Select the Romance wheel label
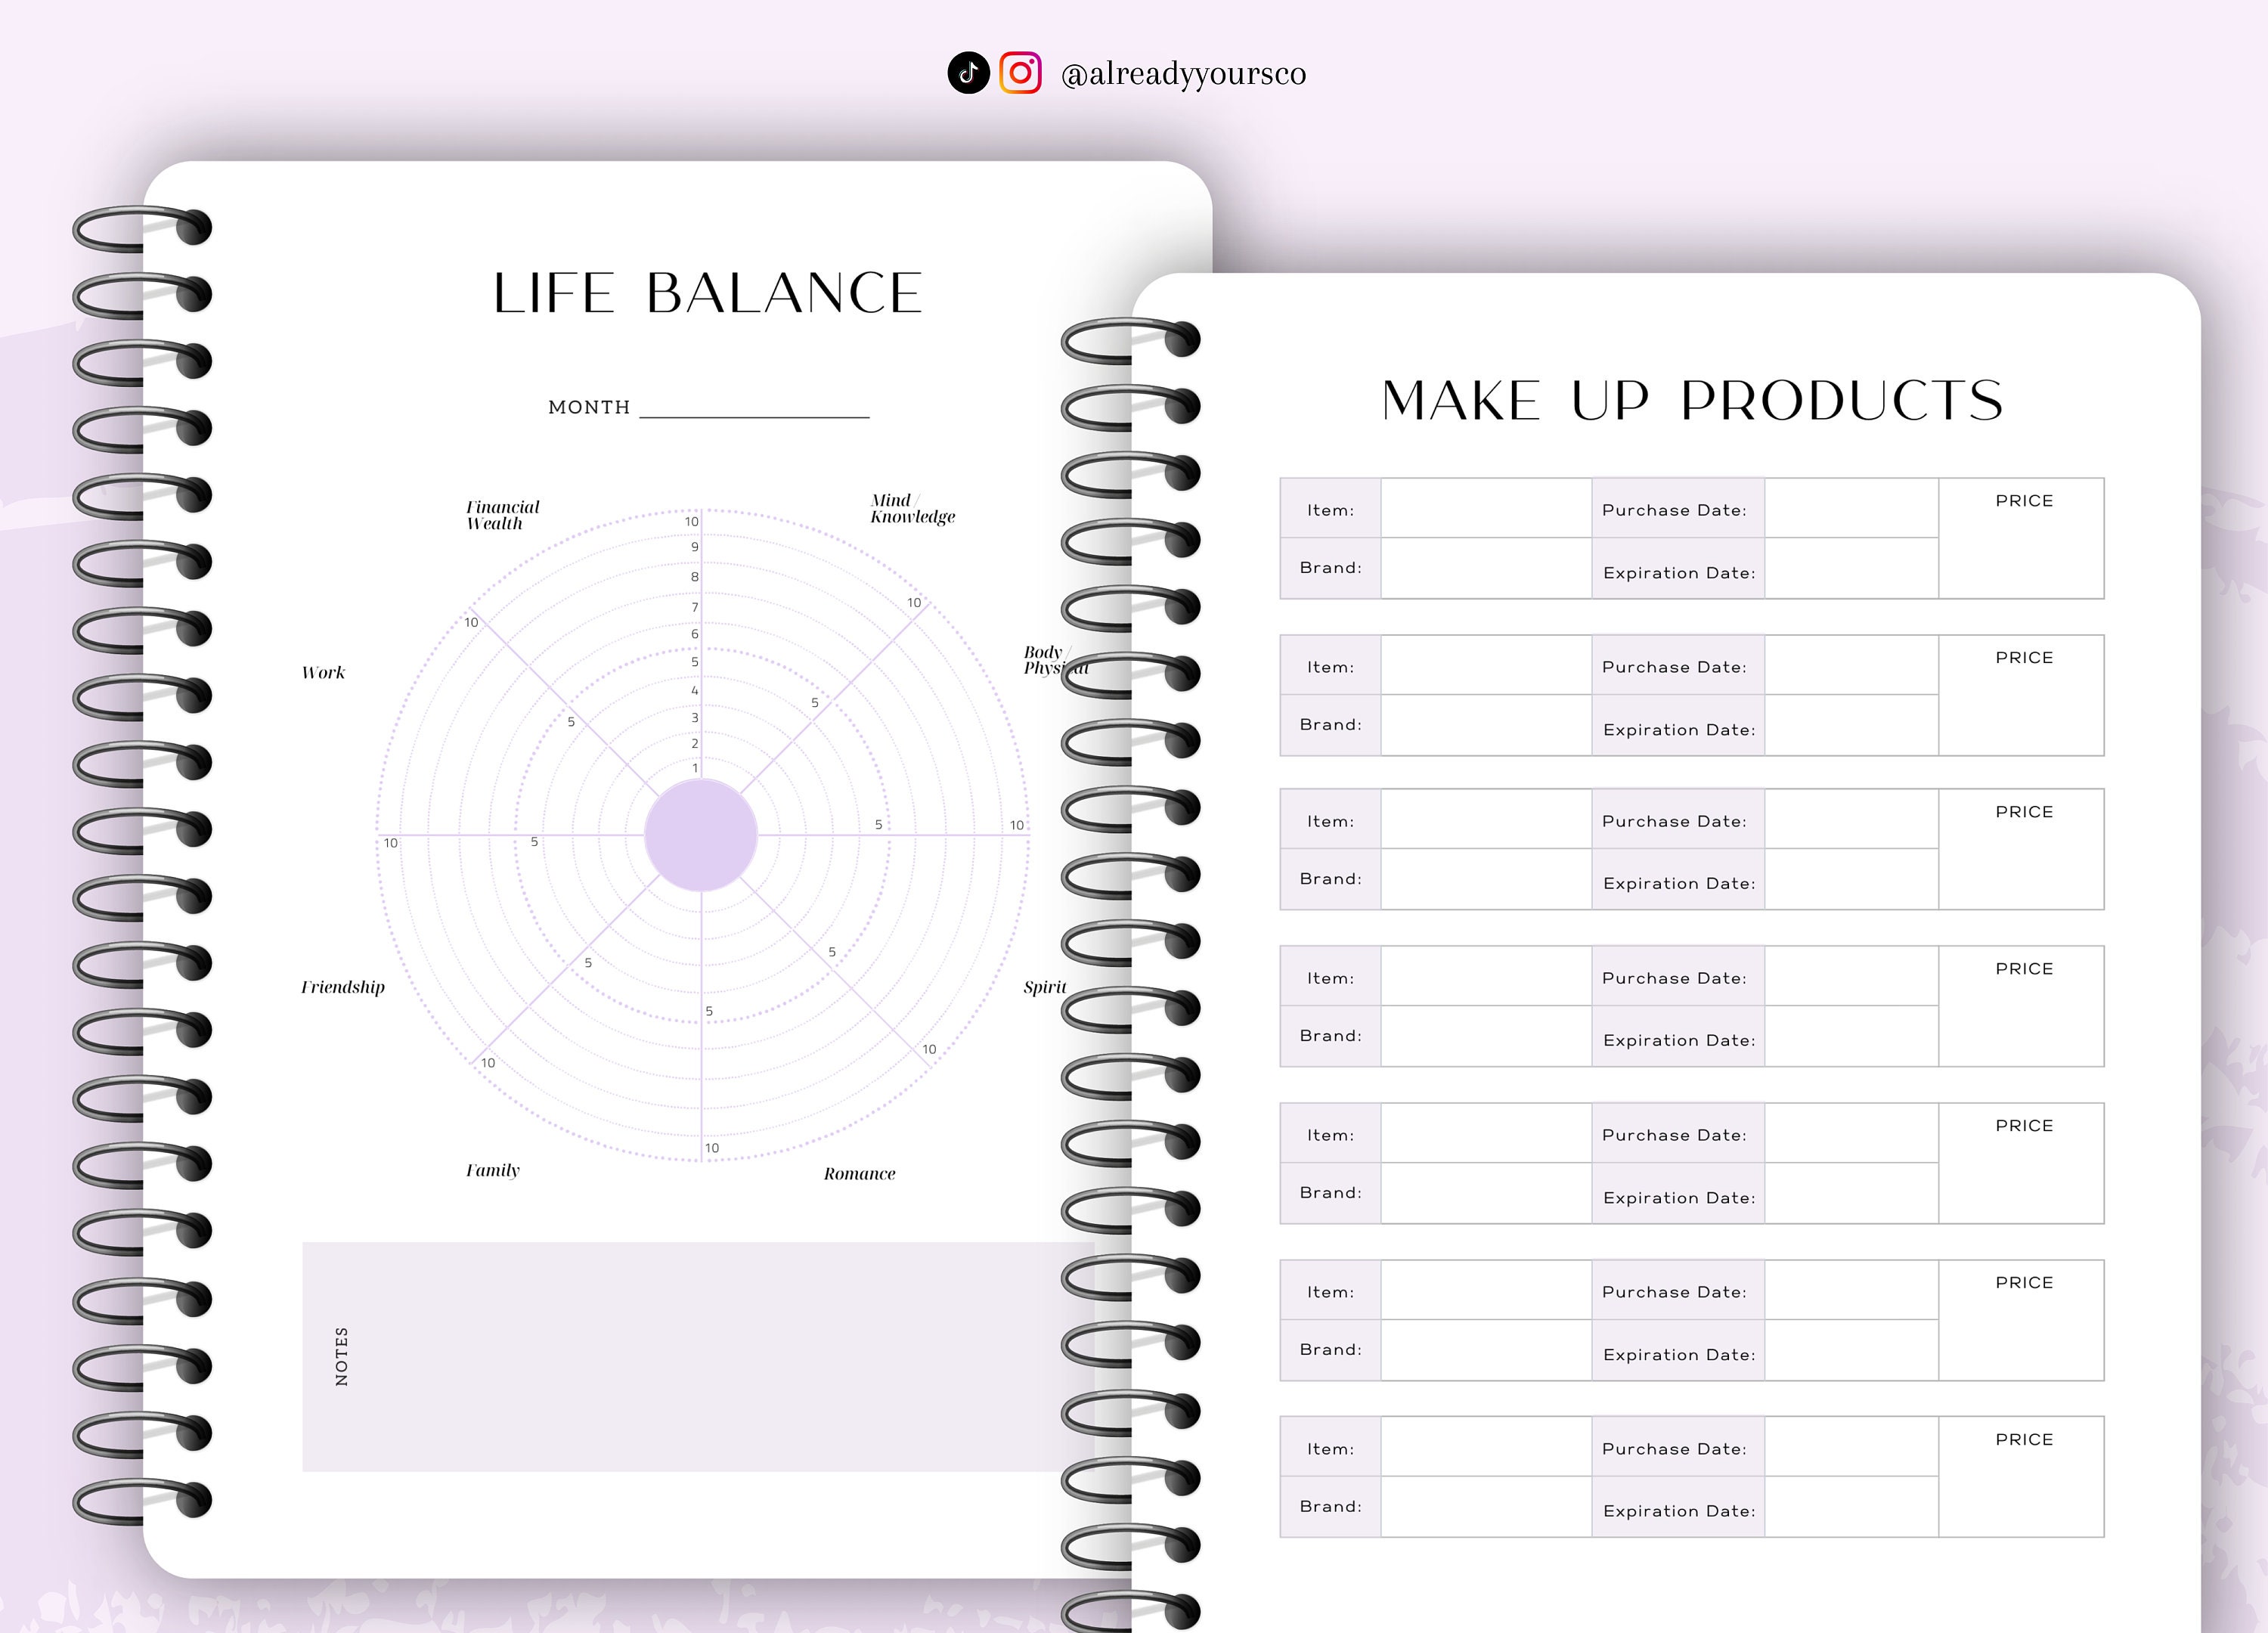This screenshot has width=2268, height=1633. (859, 1174)
